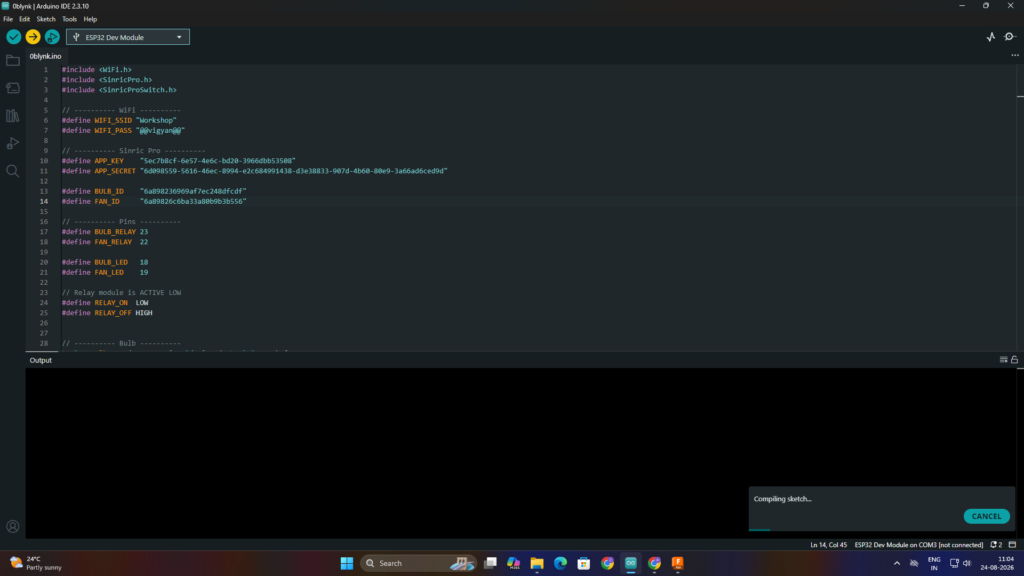Viewport: 1024px width, 576px height.
Task: Open the Debug sidebar panel
Action: (x=12, y=144)
